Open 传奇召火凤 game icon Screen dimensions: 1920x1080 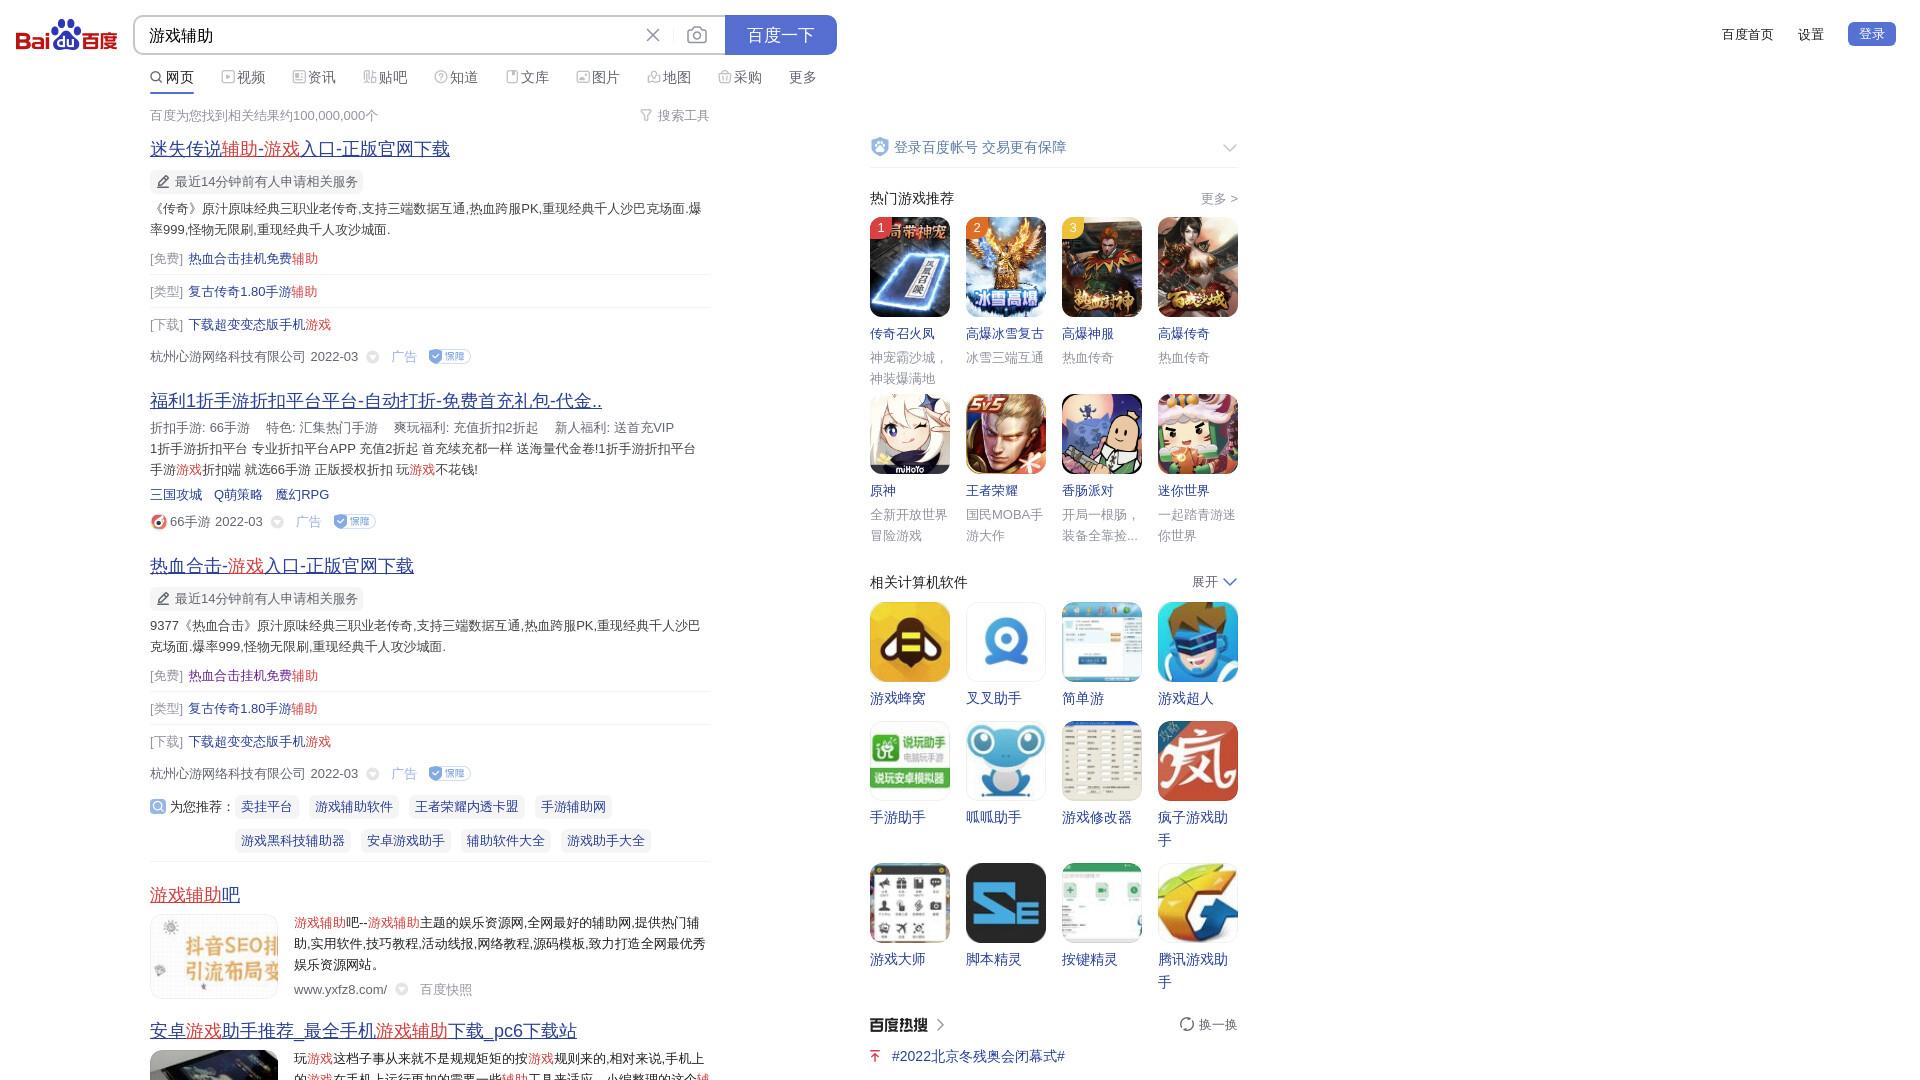point(910,267)
